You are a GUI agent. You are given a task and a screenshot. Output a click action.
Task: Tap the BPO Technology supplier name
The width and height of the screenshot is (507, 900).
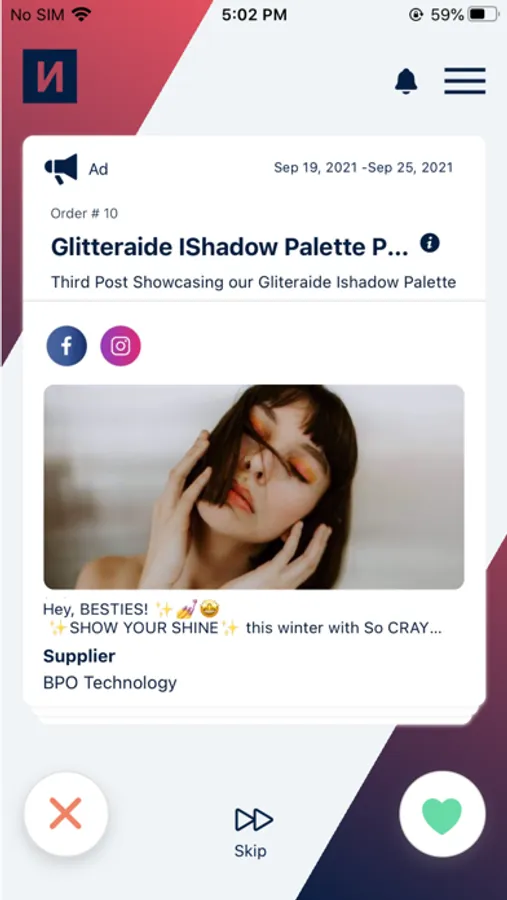click(x=110, y=683)
